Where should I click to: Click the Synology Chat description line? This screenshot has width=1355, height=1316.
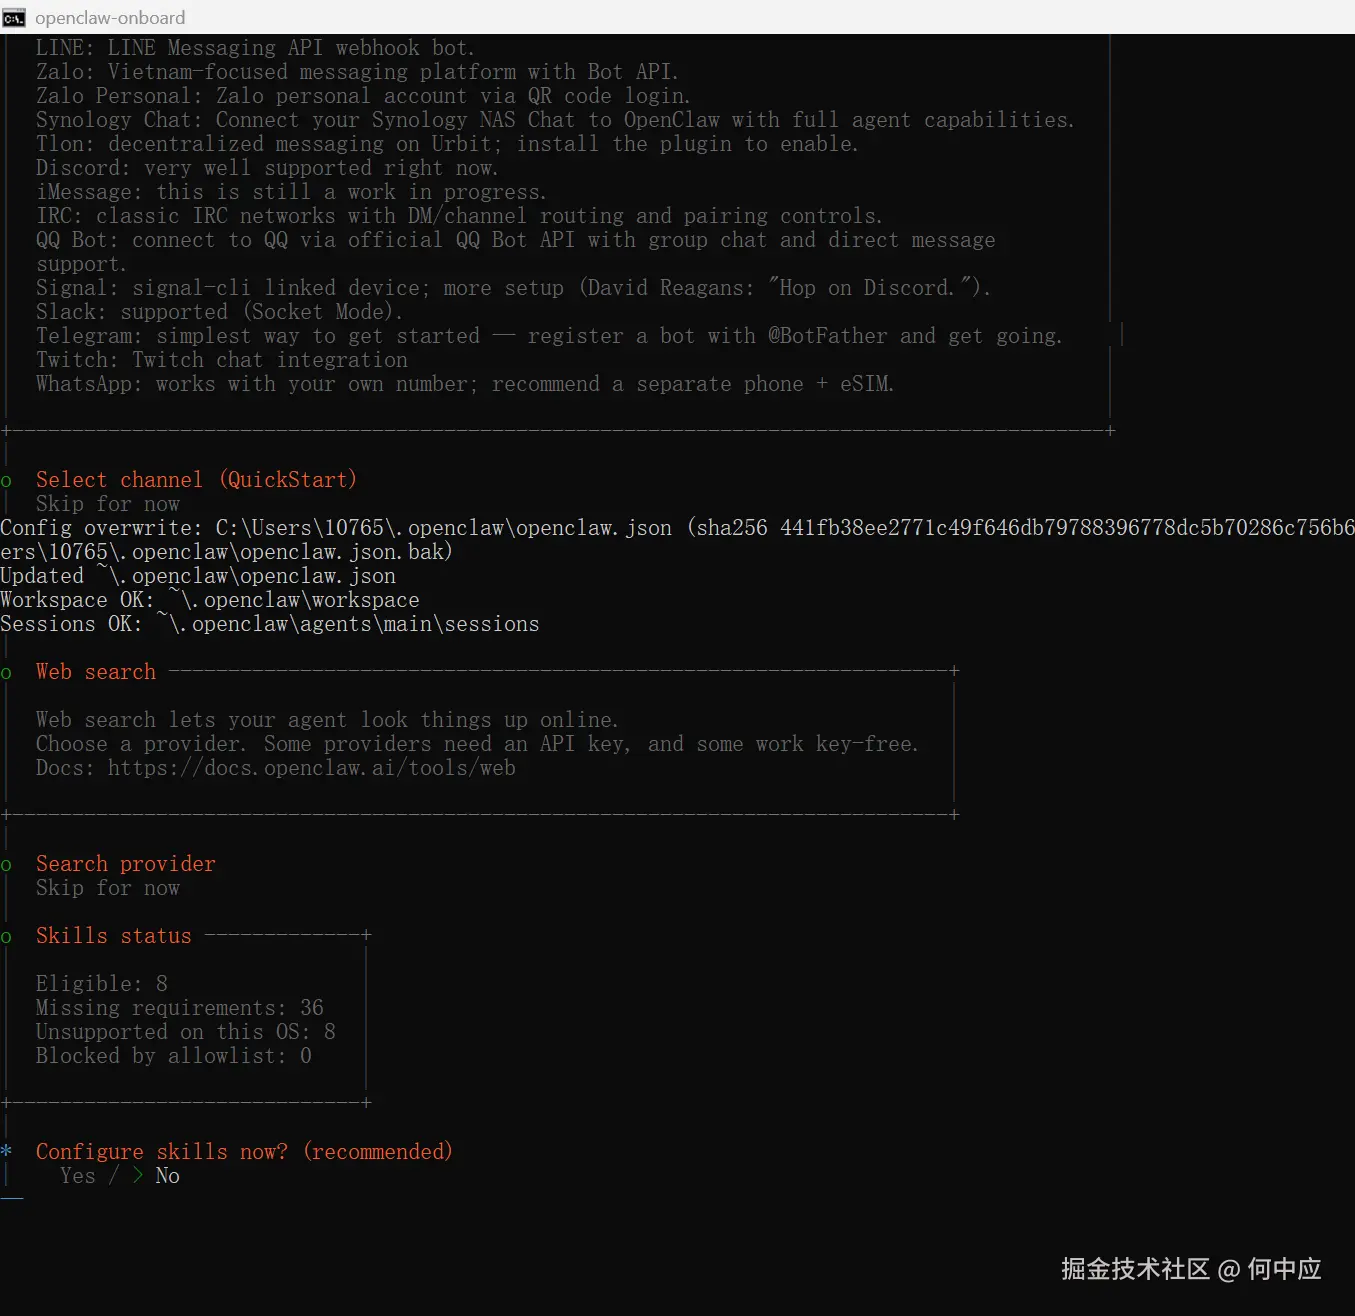(x=555, y=120)
